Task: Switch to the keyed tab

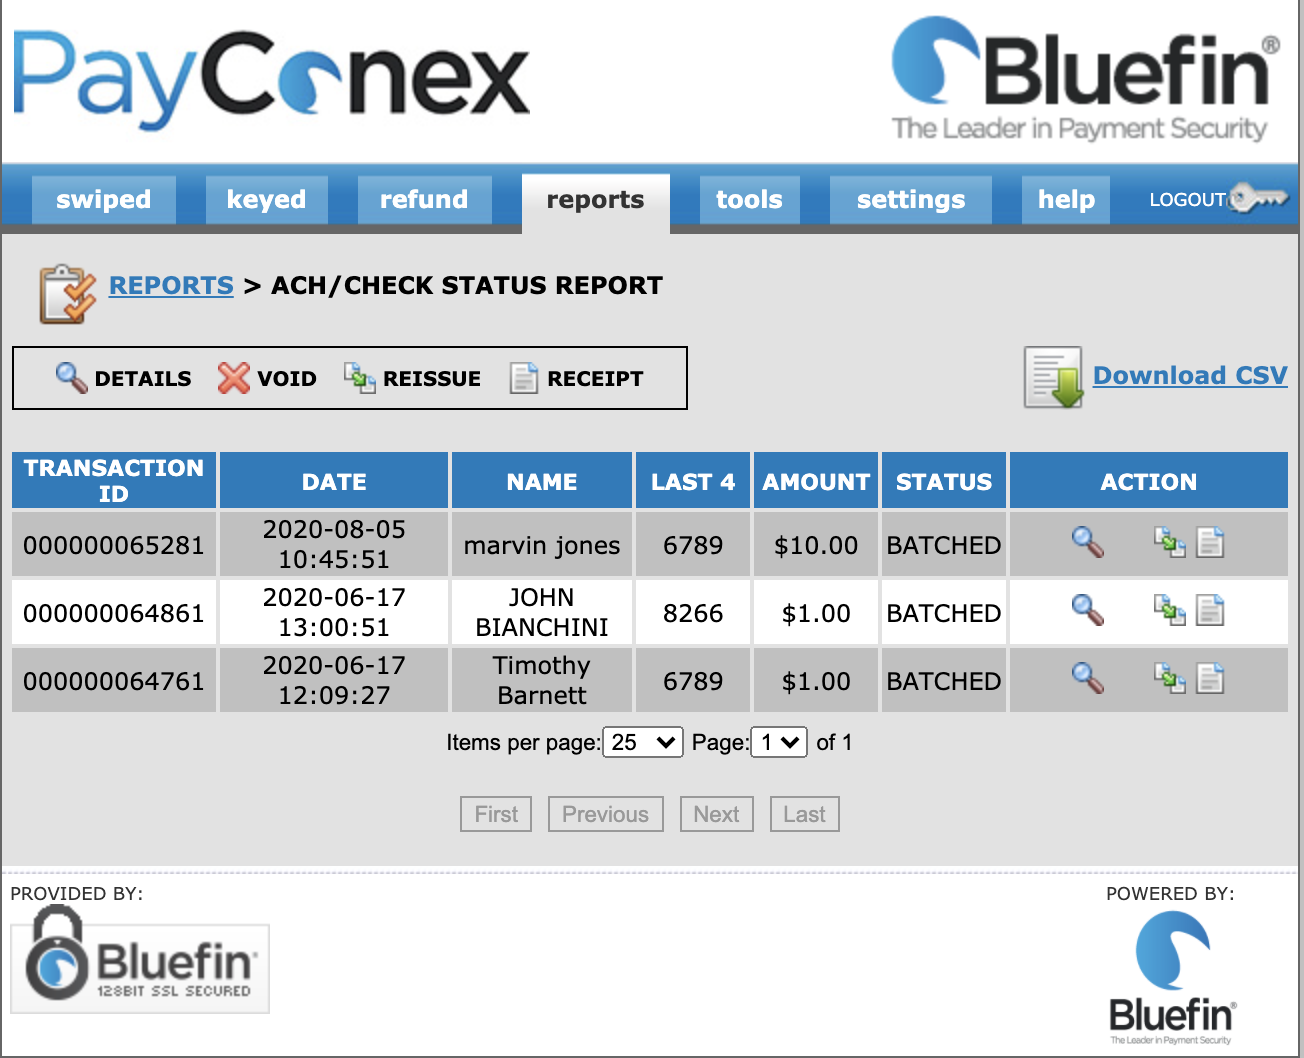Action: (266, 200)
